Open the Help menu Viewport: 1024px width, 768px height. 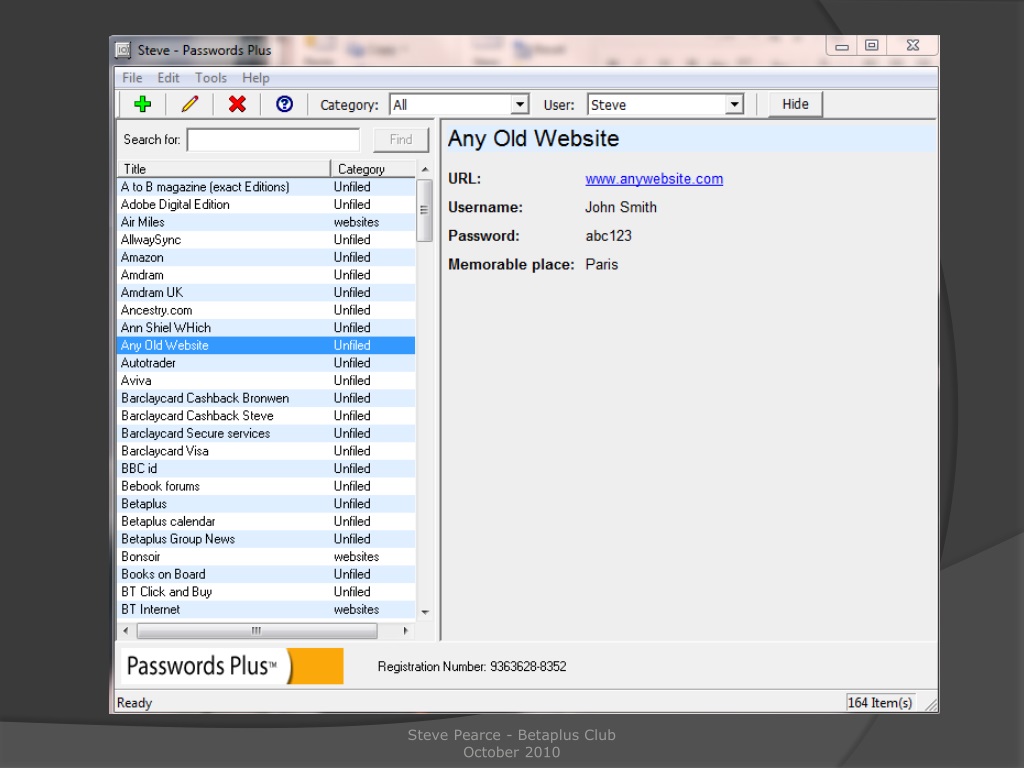click(255, 78)
